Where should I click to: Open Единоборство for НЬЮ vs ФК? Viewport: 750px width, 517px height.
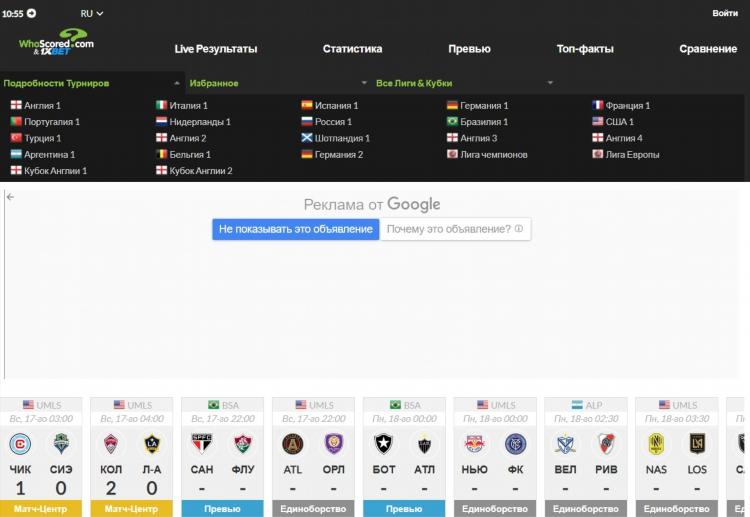point(495,508)
